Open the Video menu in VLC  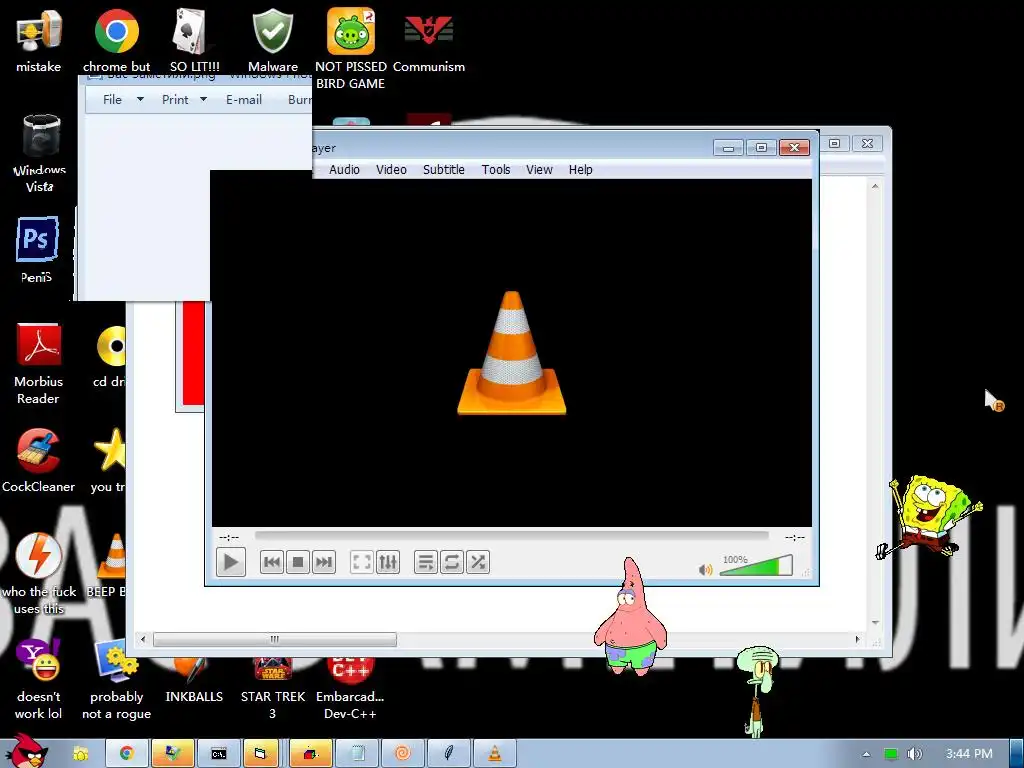[x=391, y=170]
